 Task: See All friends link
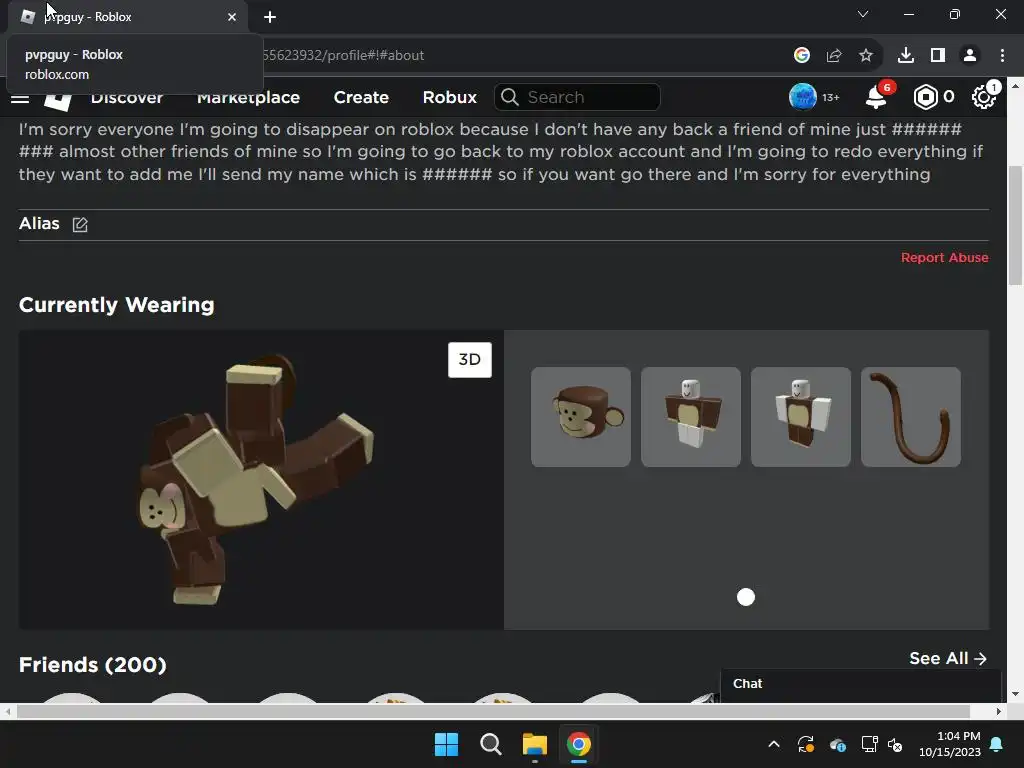[948, 658]
